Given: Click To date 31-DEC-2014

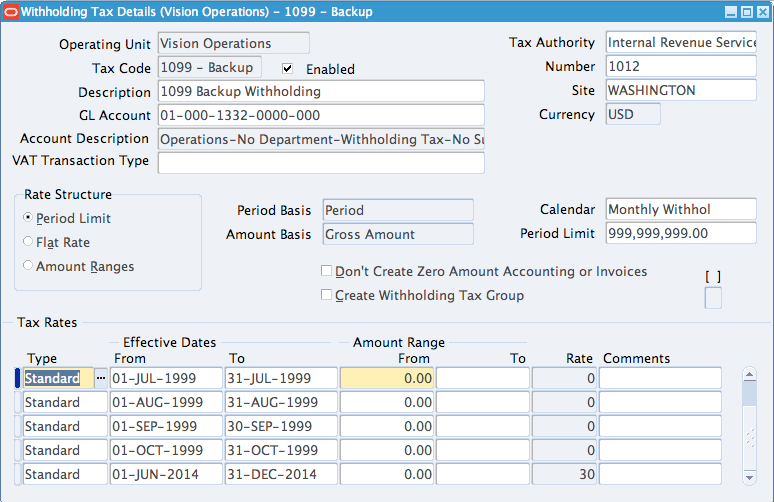Looking at the screenshot, I should click(281, 474).
